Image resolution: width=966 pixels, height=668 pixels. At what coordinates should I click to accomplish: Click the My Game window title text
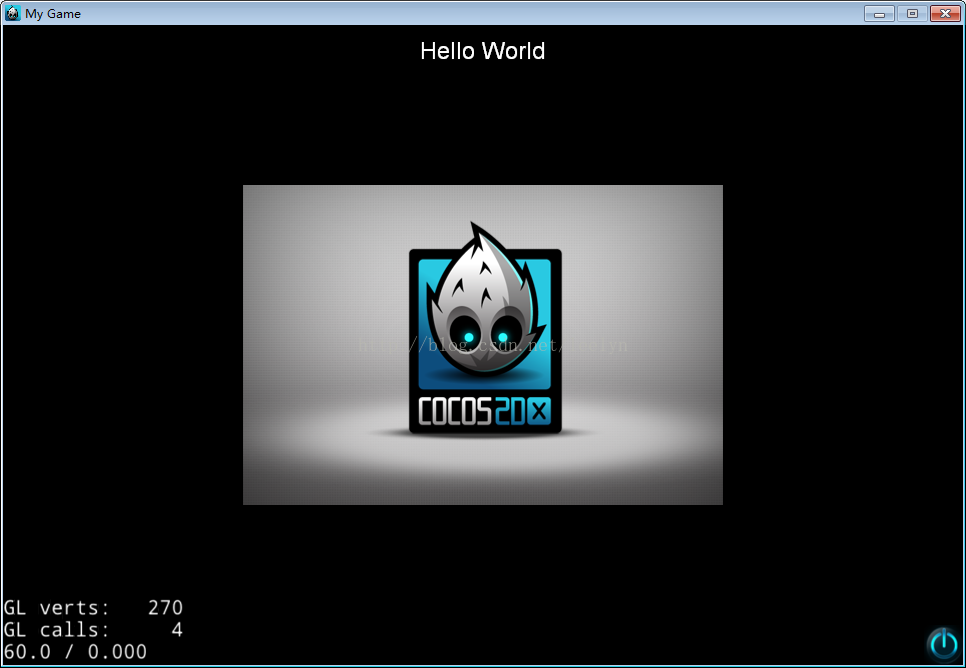point(53,14)
